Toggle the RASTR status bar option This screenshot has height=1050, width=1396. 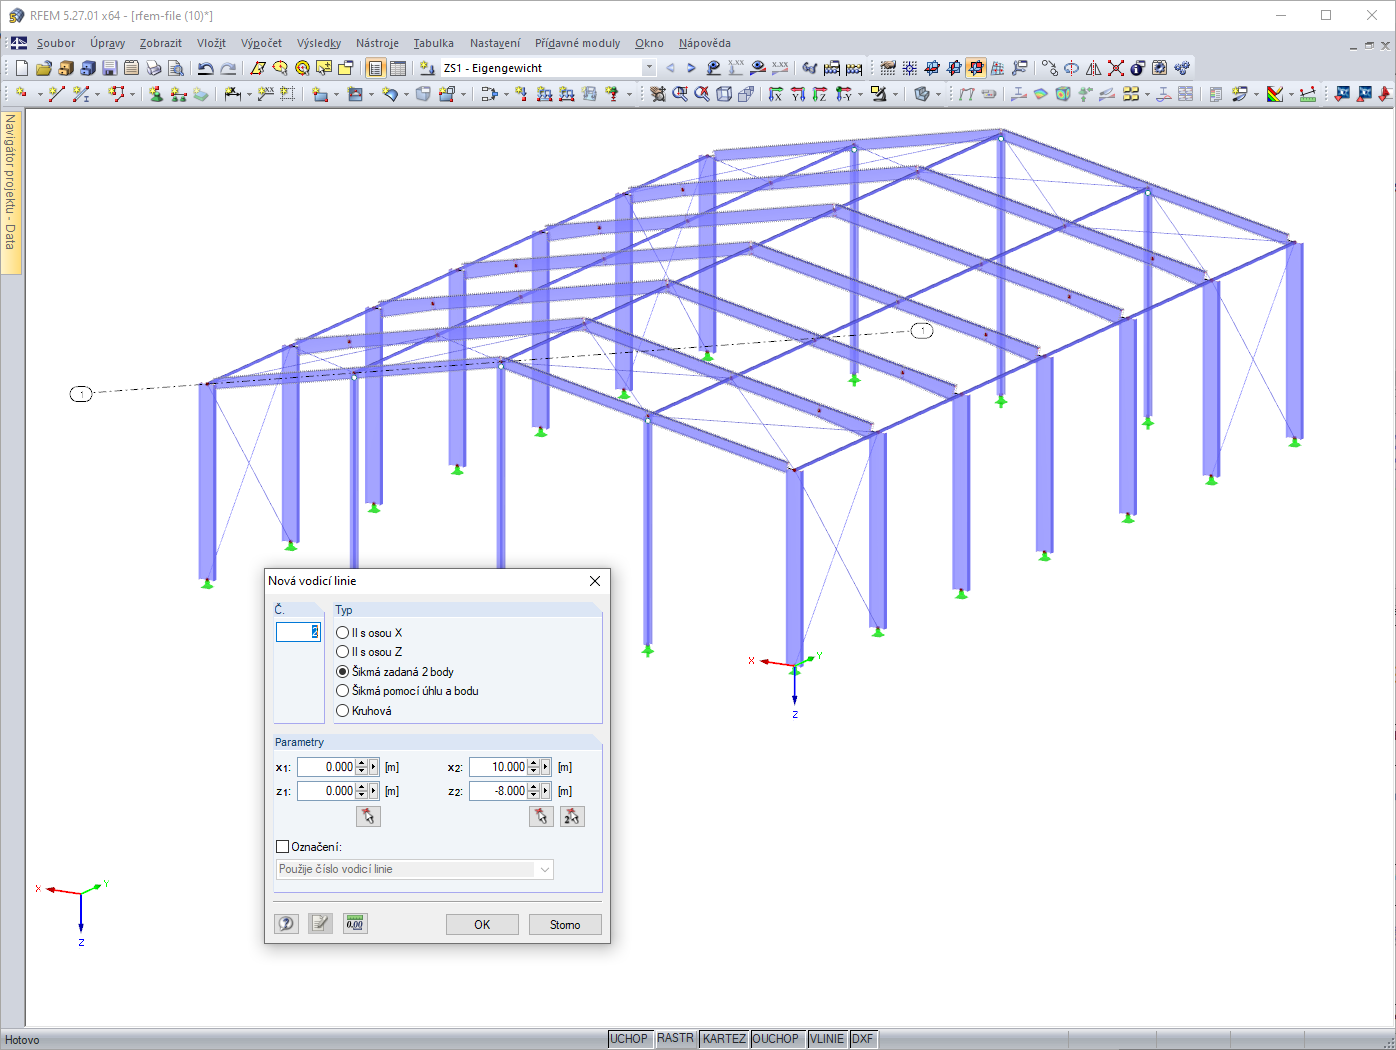click(675, 1039)
